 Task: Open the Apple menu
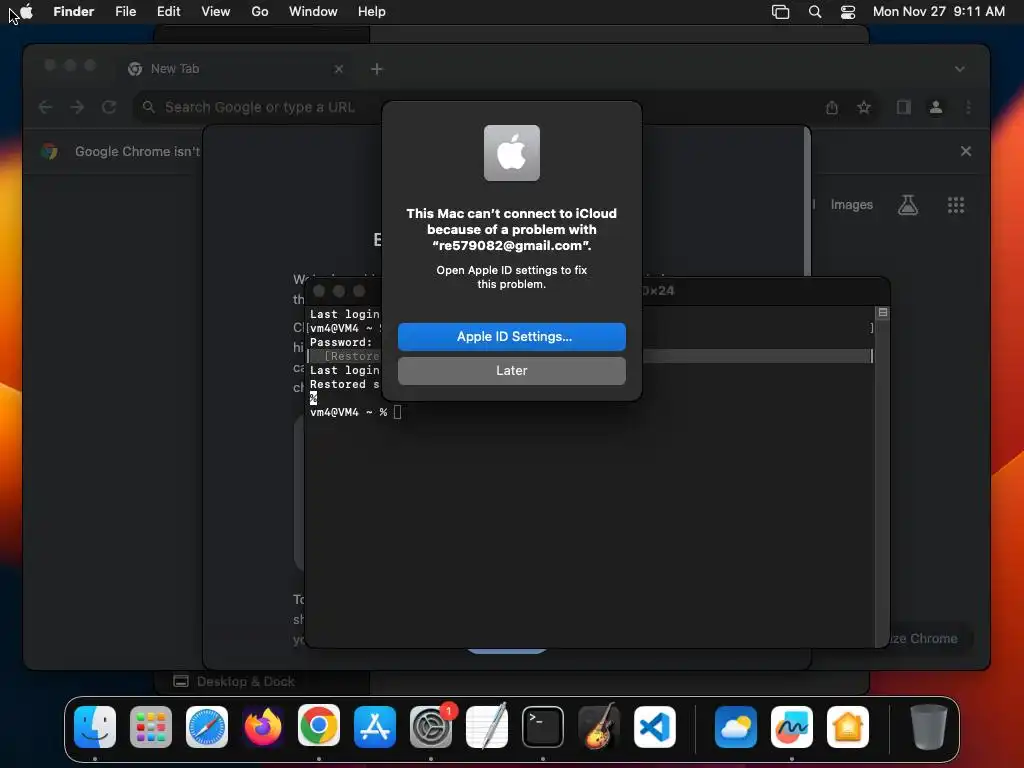(27, 11)
